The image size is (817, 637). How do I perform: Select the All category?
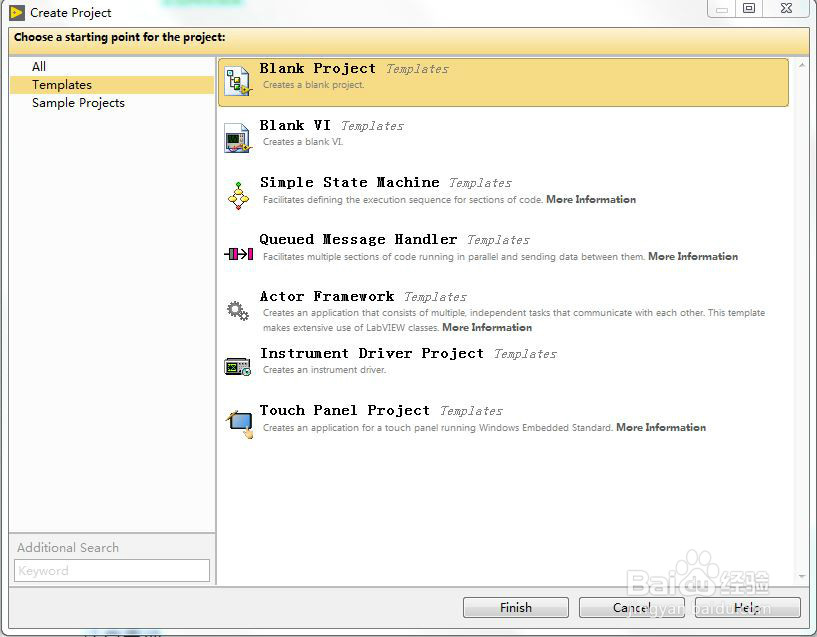coord(39,67)
